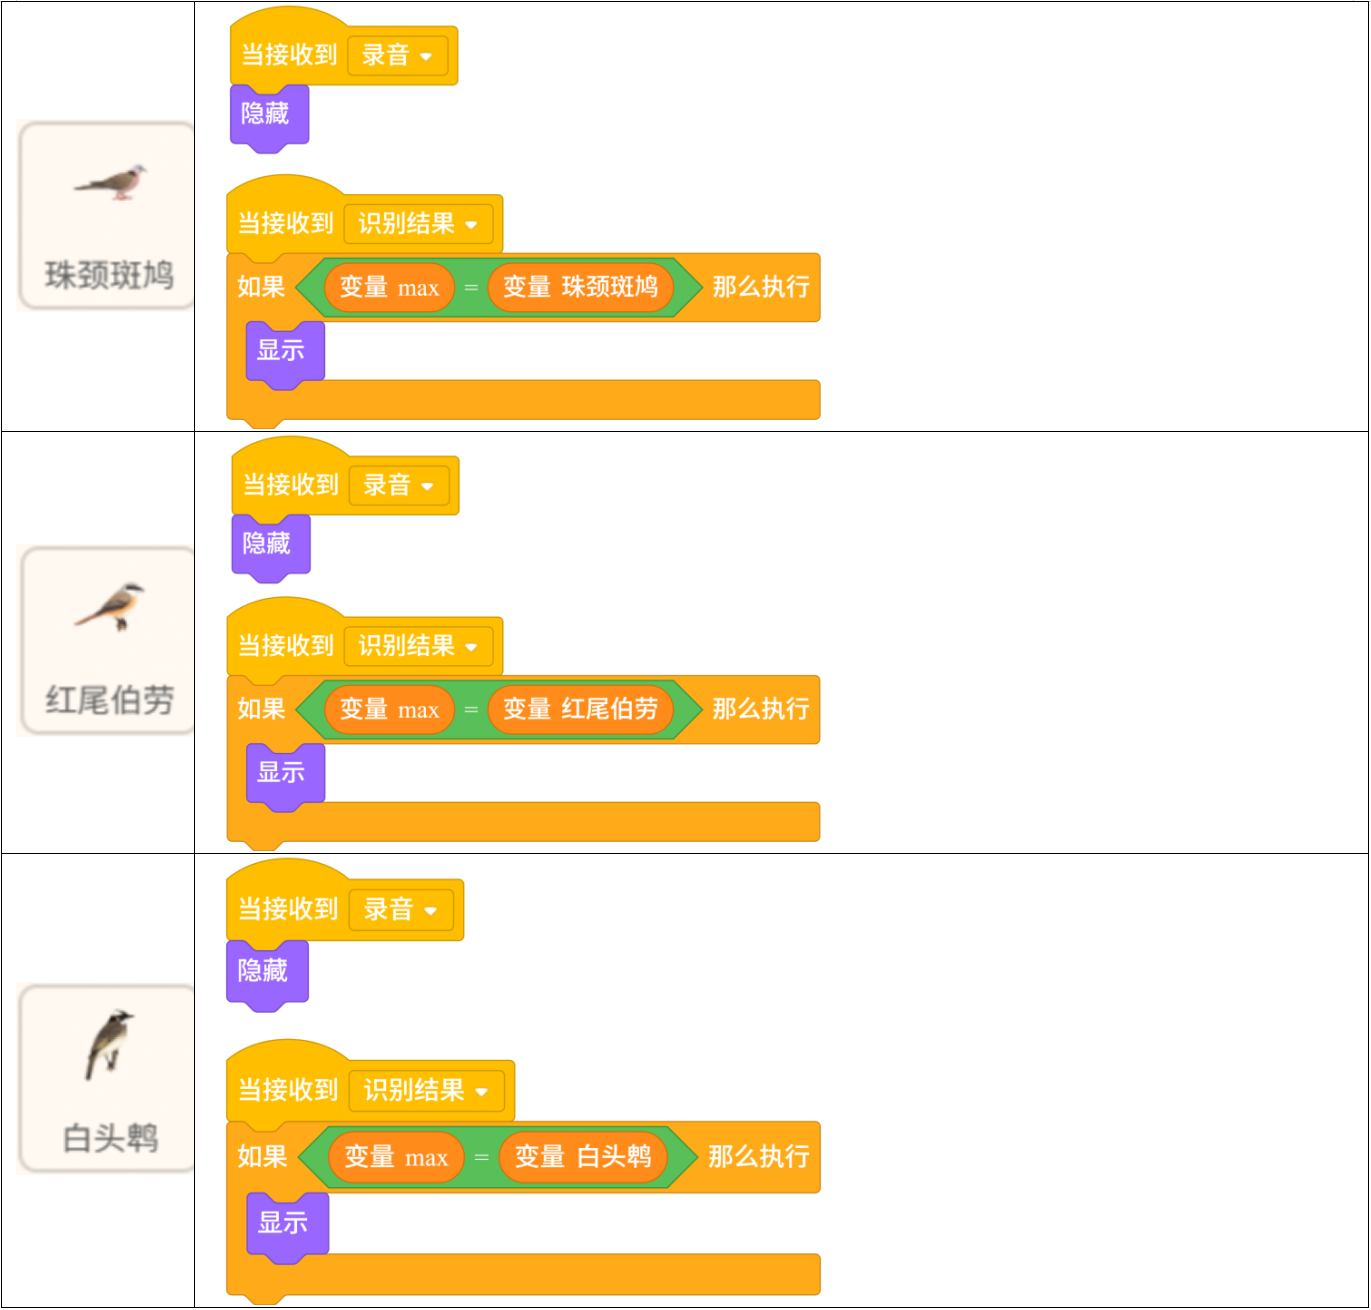Click the 变量 珠颈斑鸠 variable block

[x=580, y=288]
